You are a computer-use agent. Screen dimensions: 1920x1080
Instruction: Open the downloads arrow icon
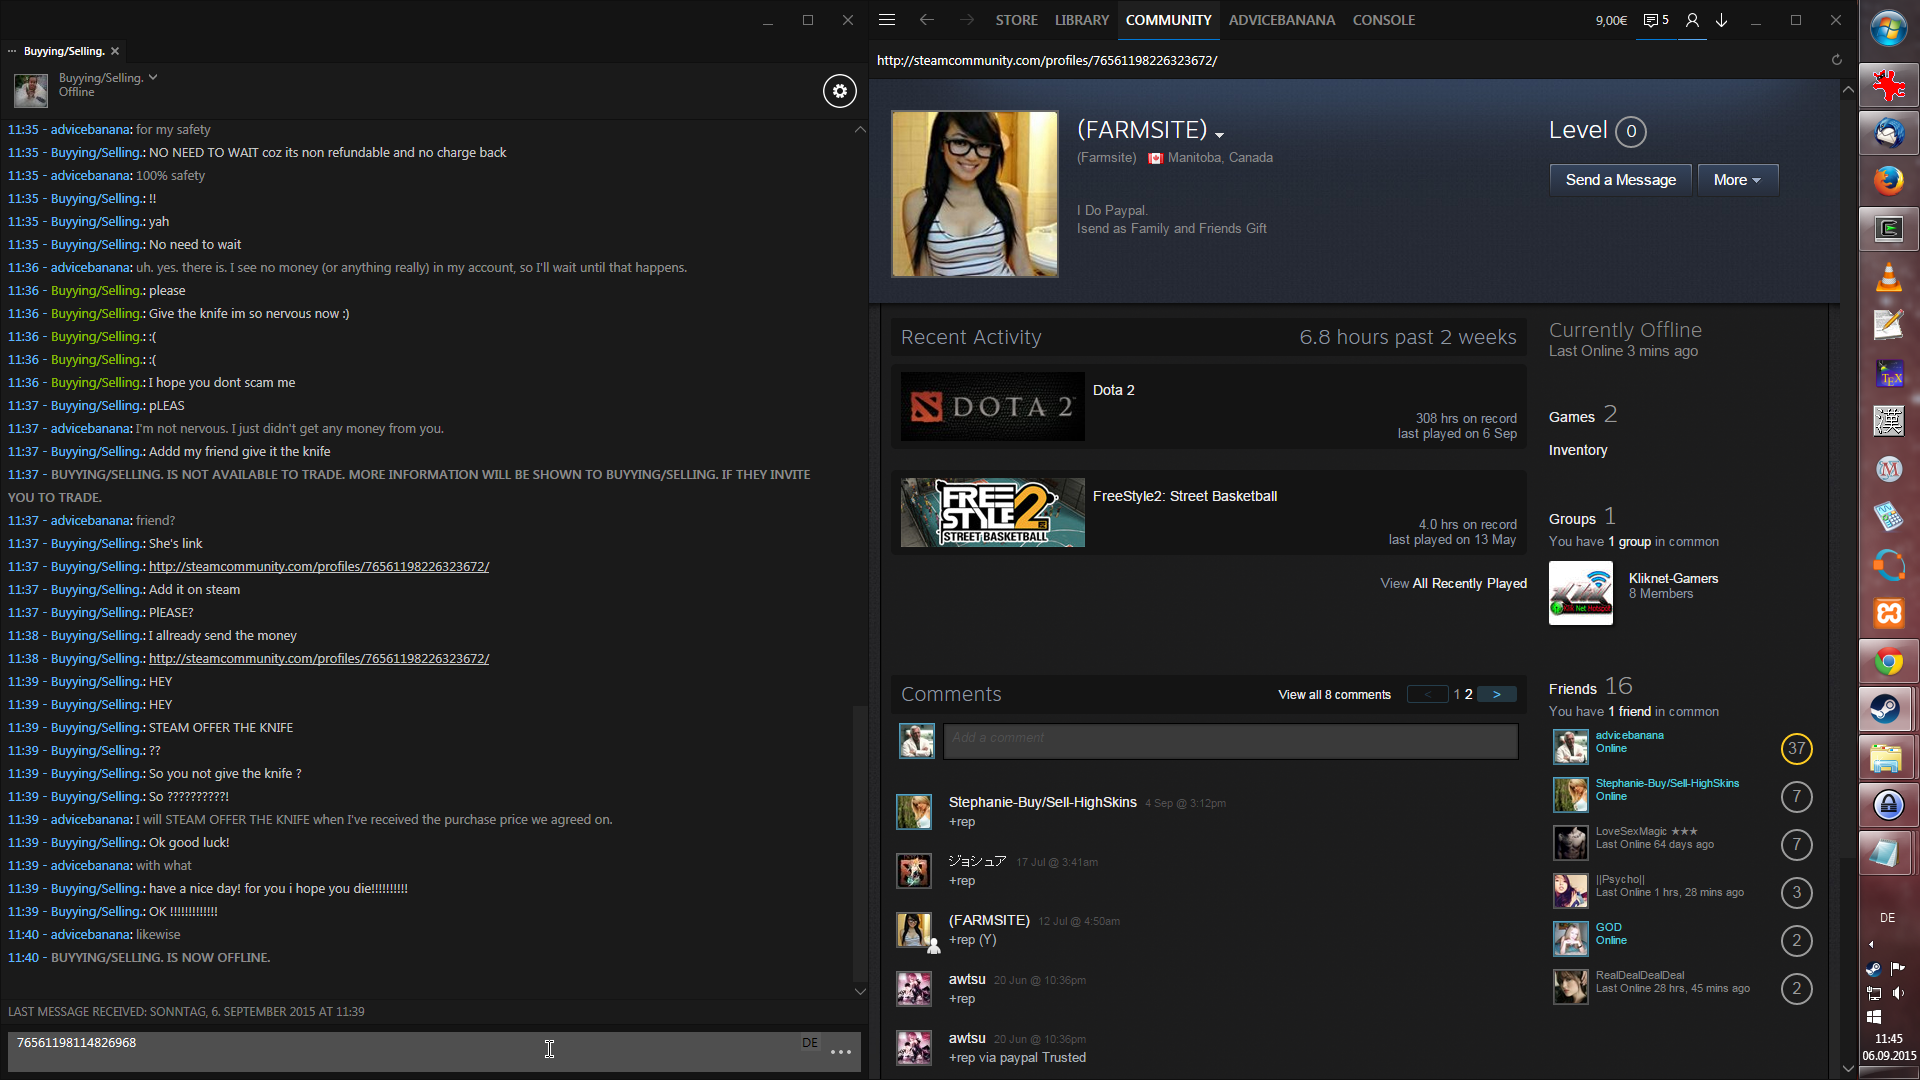click(1721, 20)
